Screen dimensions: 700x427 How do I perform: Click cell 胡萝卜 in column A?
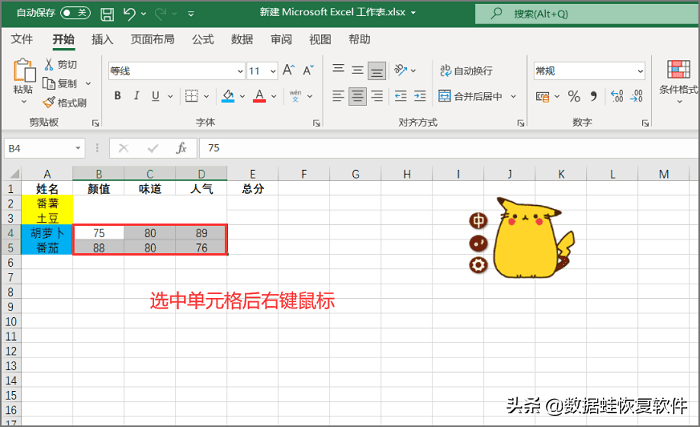pos(47,233)
